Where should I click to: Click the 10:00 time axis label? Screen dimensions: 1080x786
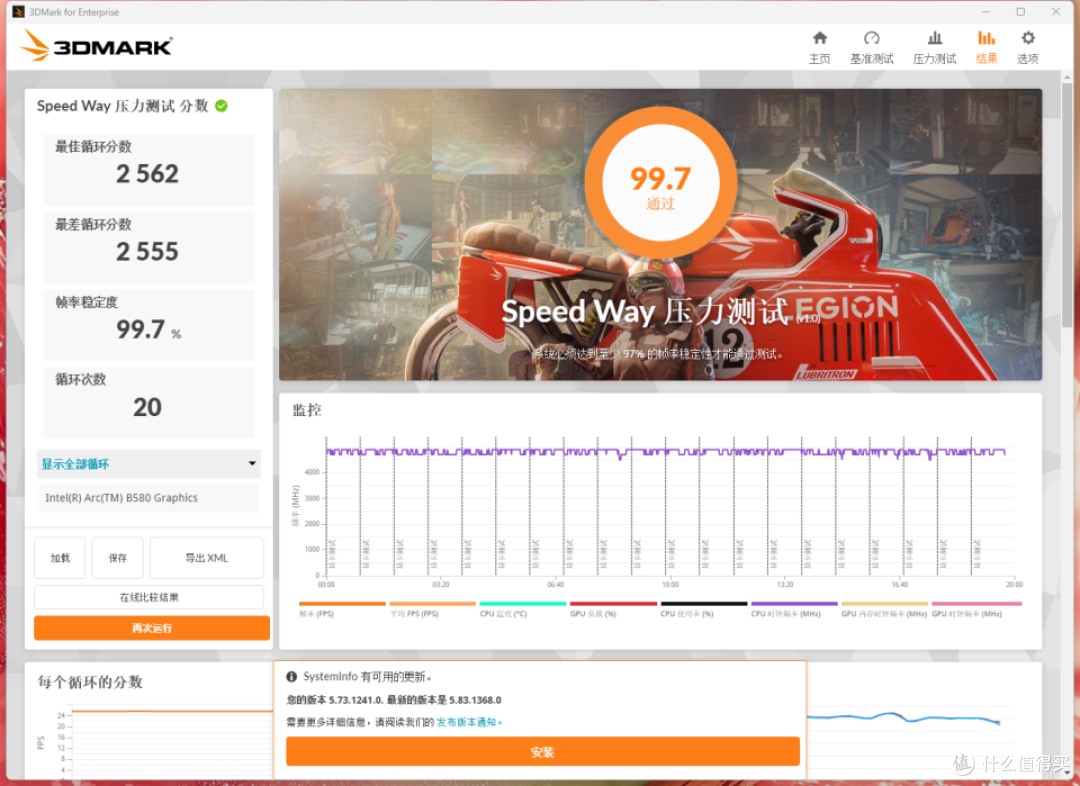click(670, 584)
